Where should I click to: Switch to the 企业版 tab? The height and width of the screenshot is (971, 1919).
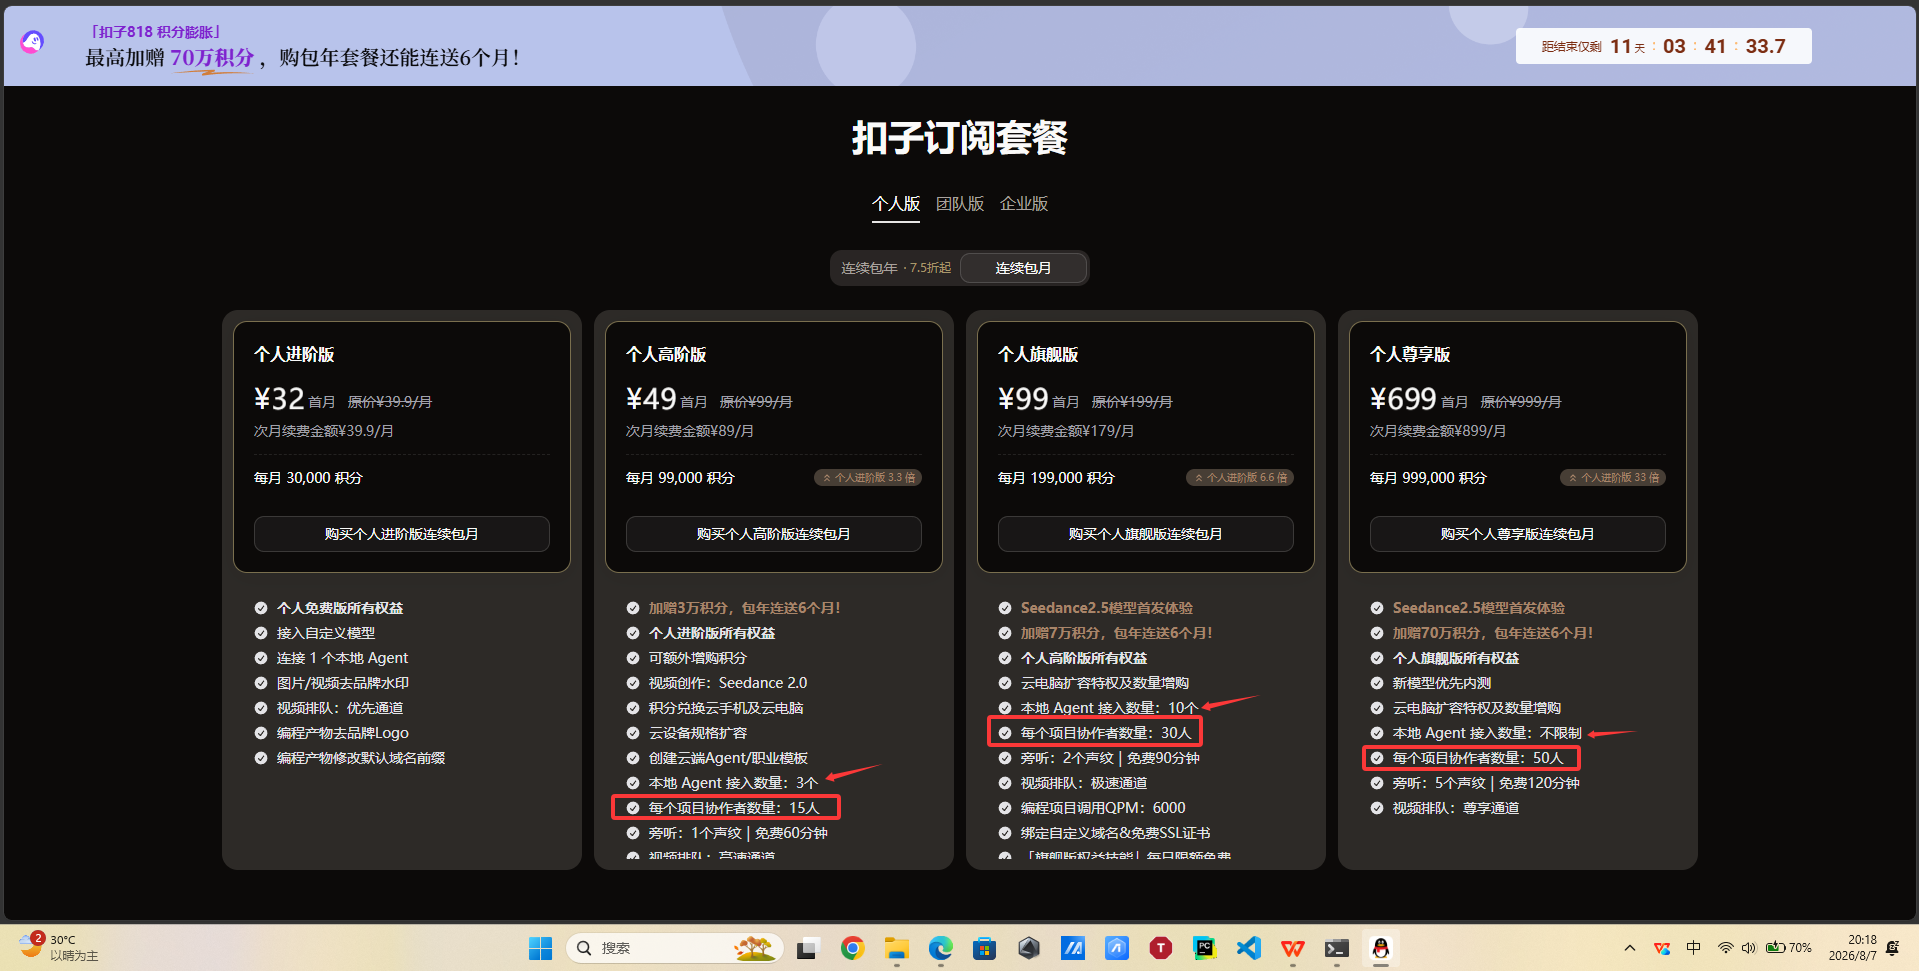click(1024, 204)
